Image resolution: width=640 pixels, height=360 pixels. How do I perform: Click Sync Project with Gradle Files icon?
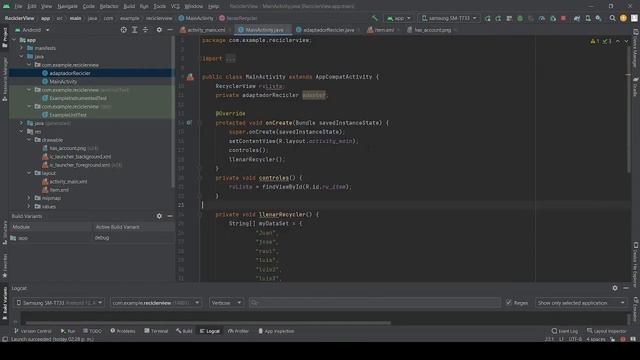coord(577,18)
